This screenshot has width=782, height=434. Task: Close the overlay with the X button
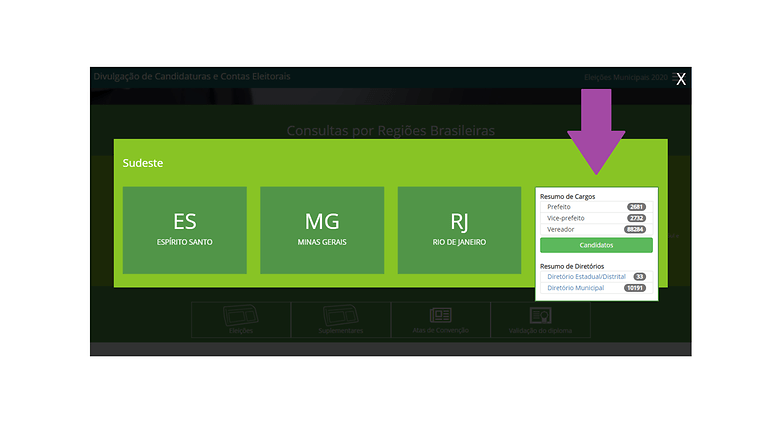click(x=681, y=79)
